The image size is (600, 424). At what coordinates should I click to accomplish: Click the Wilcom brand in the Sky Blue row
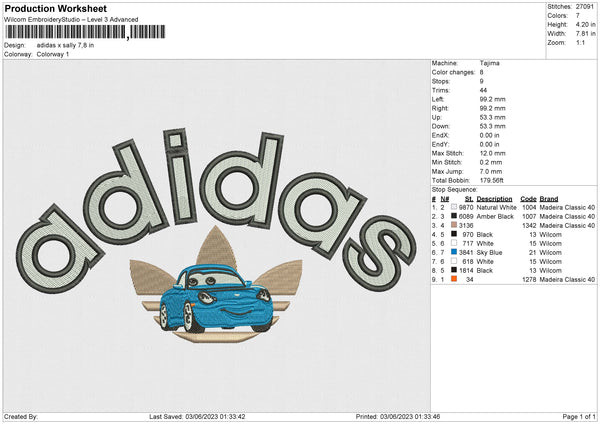[x=551, y=252]
